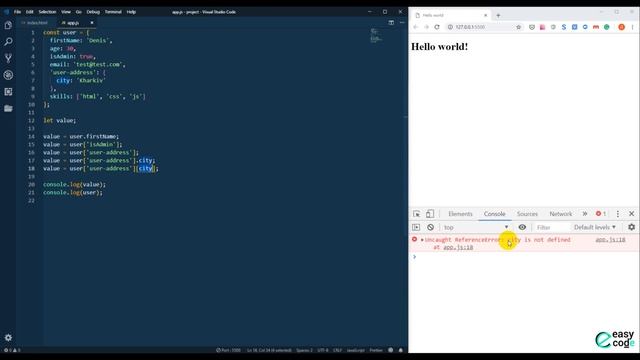Open the Debug view in activity bar
Image resolution: width=640 pixels, height=360 pixels.
(x=8, y=75)
